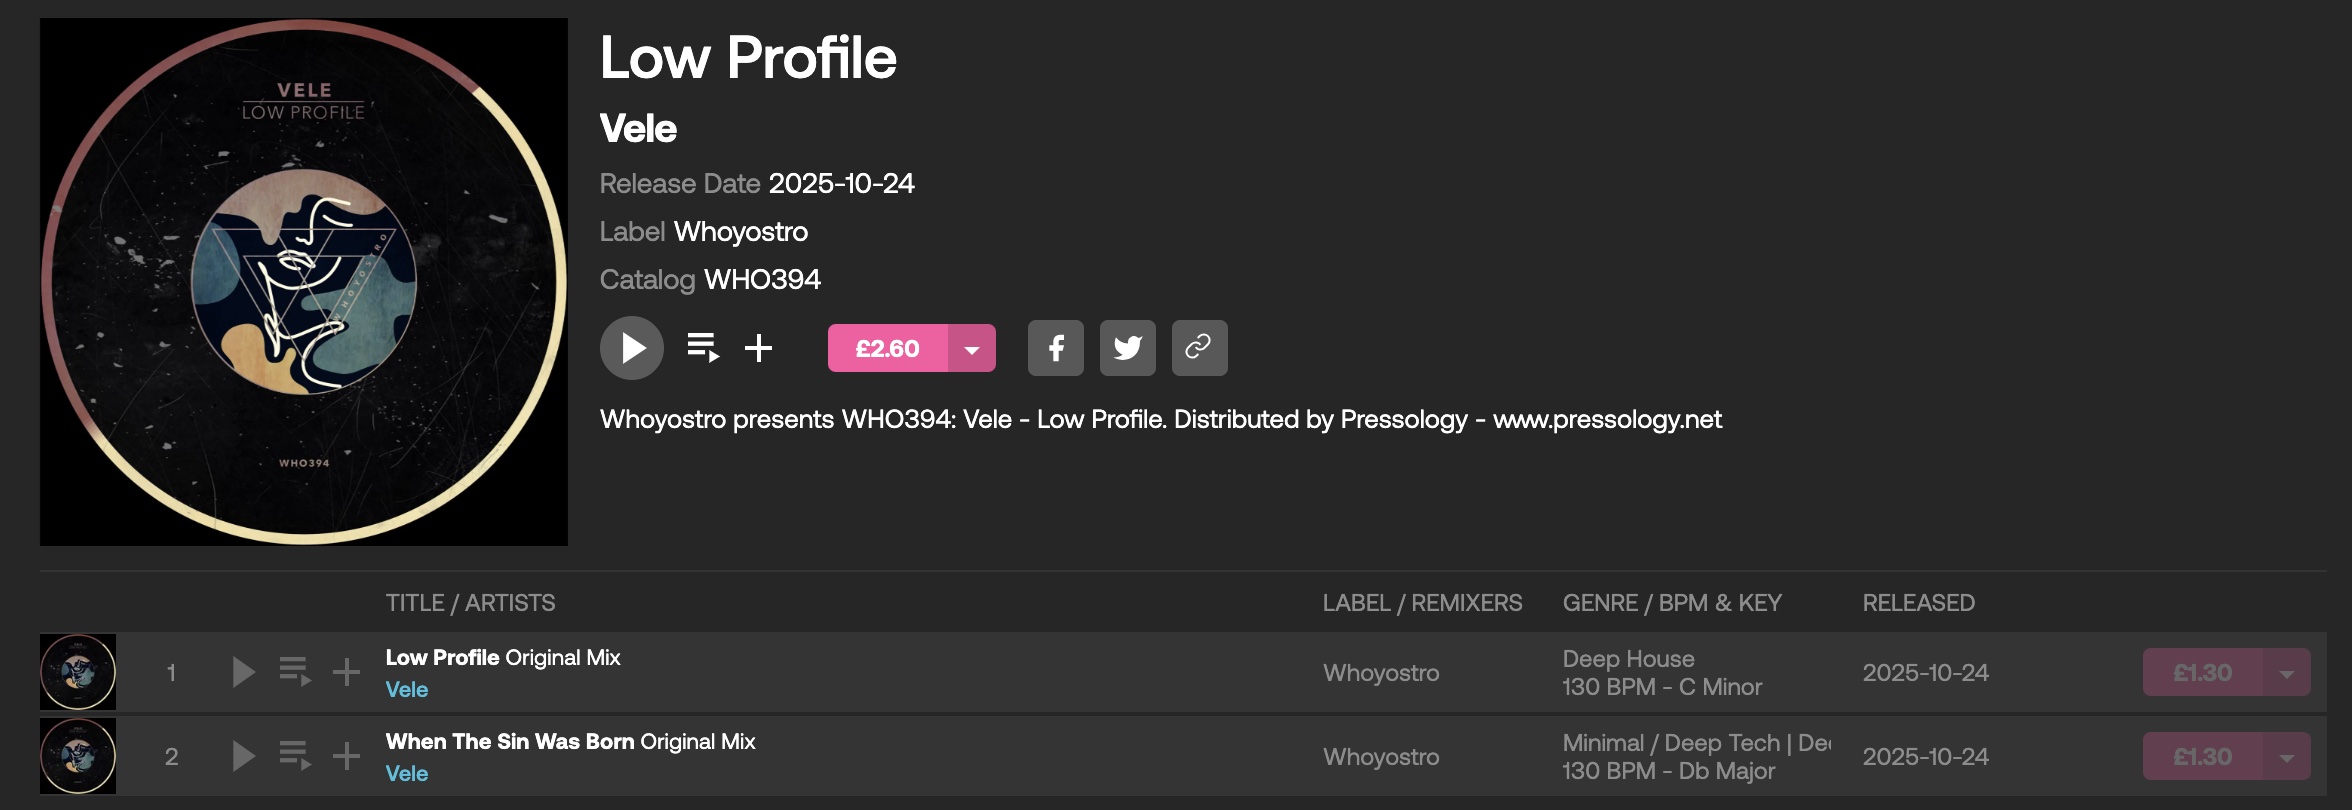This screenshot has width=2352, height=810.
Task: Share release on Twitter
Action: coord(1128,348)
